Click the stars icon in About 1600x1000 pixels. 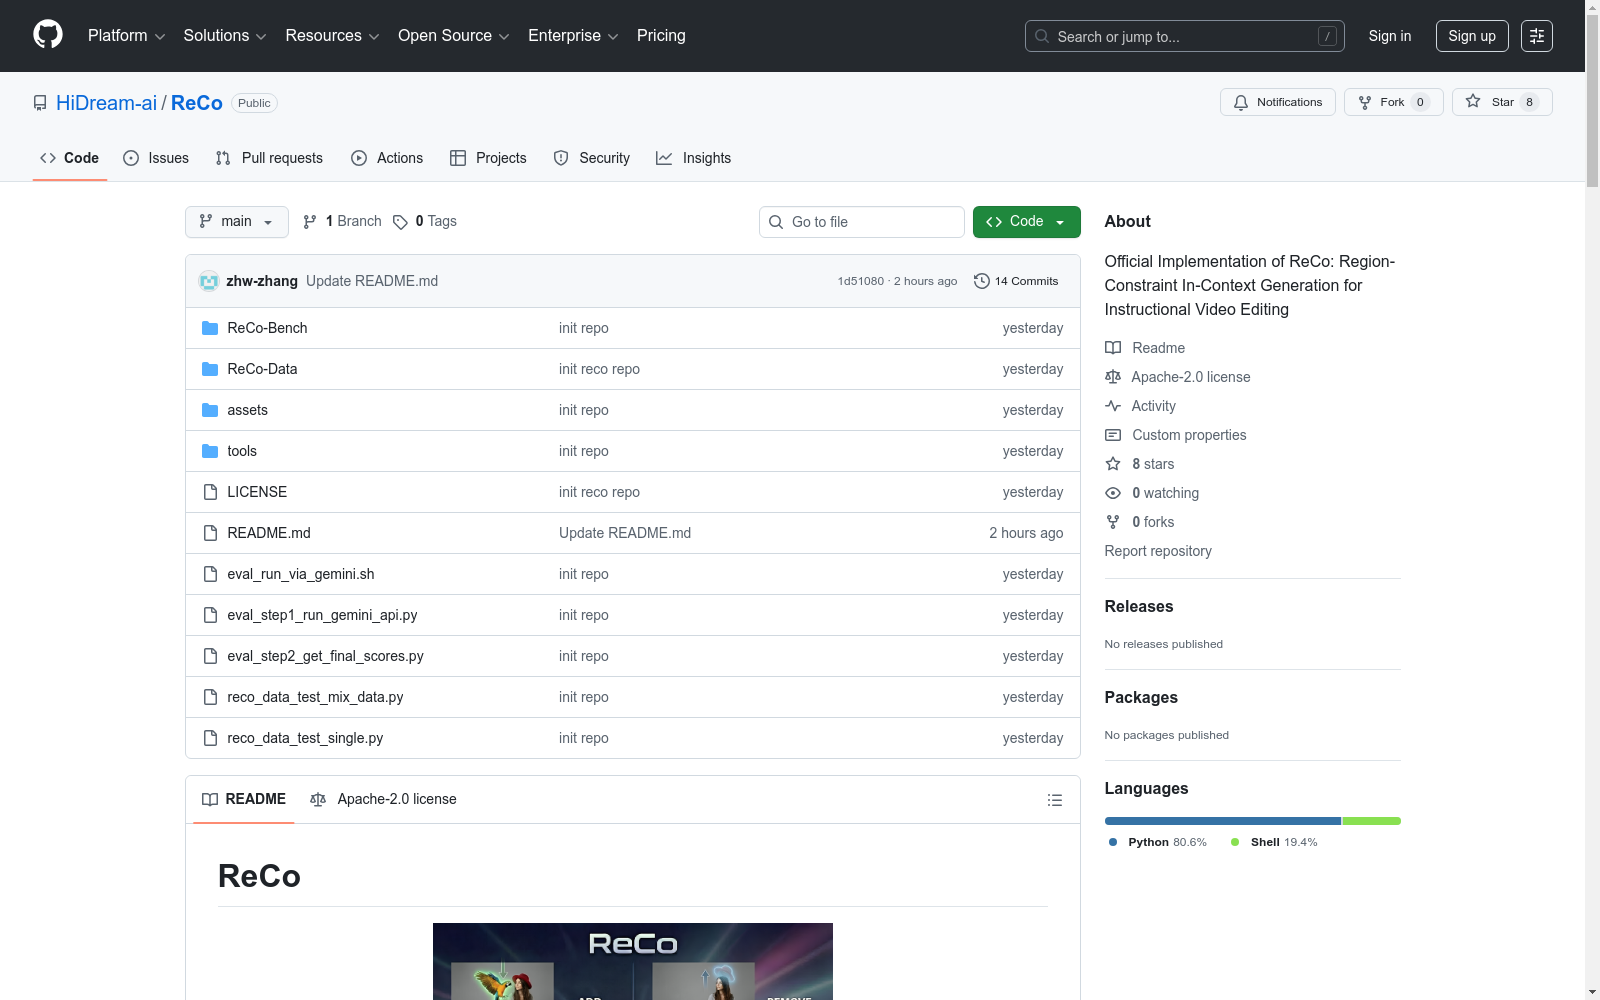[x=1113, y=464]
